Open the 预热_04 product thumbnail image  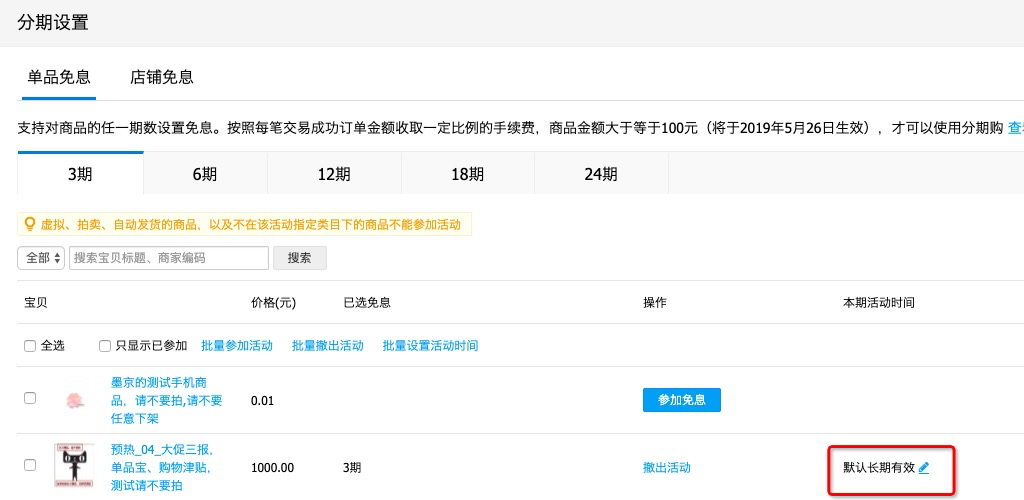tap(74, 466)
